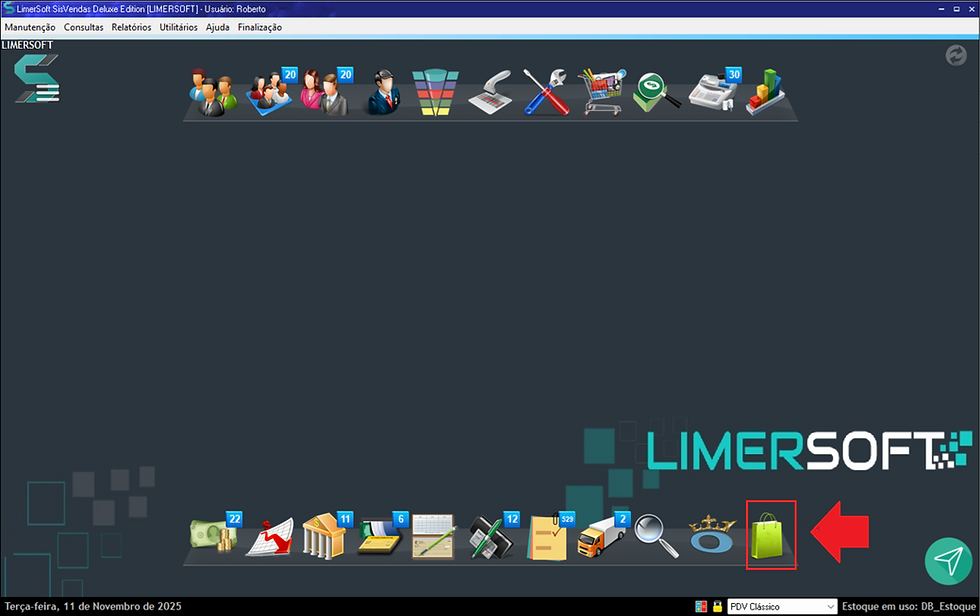Open the Finalização menu
Screen dimensions: 980x616
coord(260,27)
